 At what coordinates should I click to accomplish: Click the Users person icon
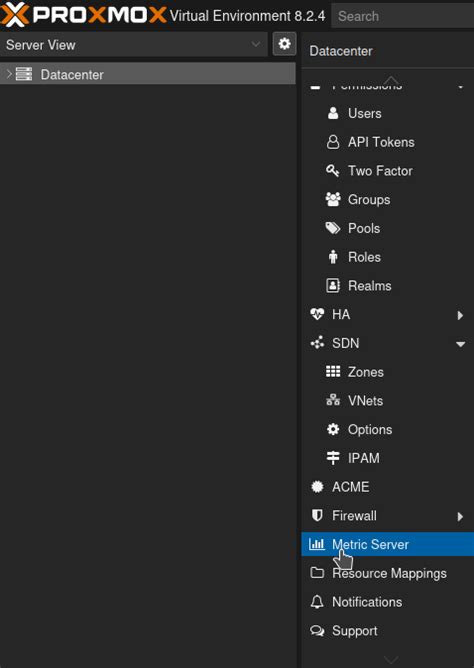tap(333, 113)
